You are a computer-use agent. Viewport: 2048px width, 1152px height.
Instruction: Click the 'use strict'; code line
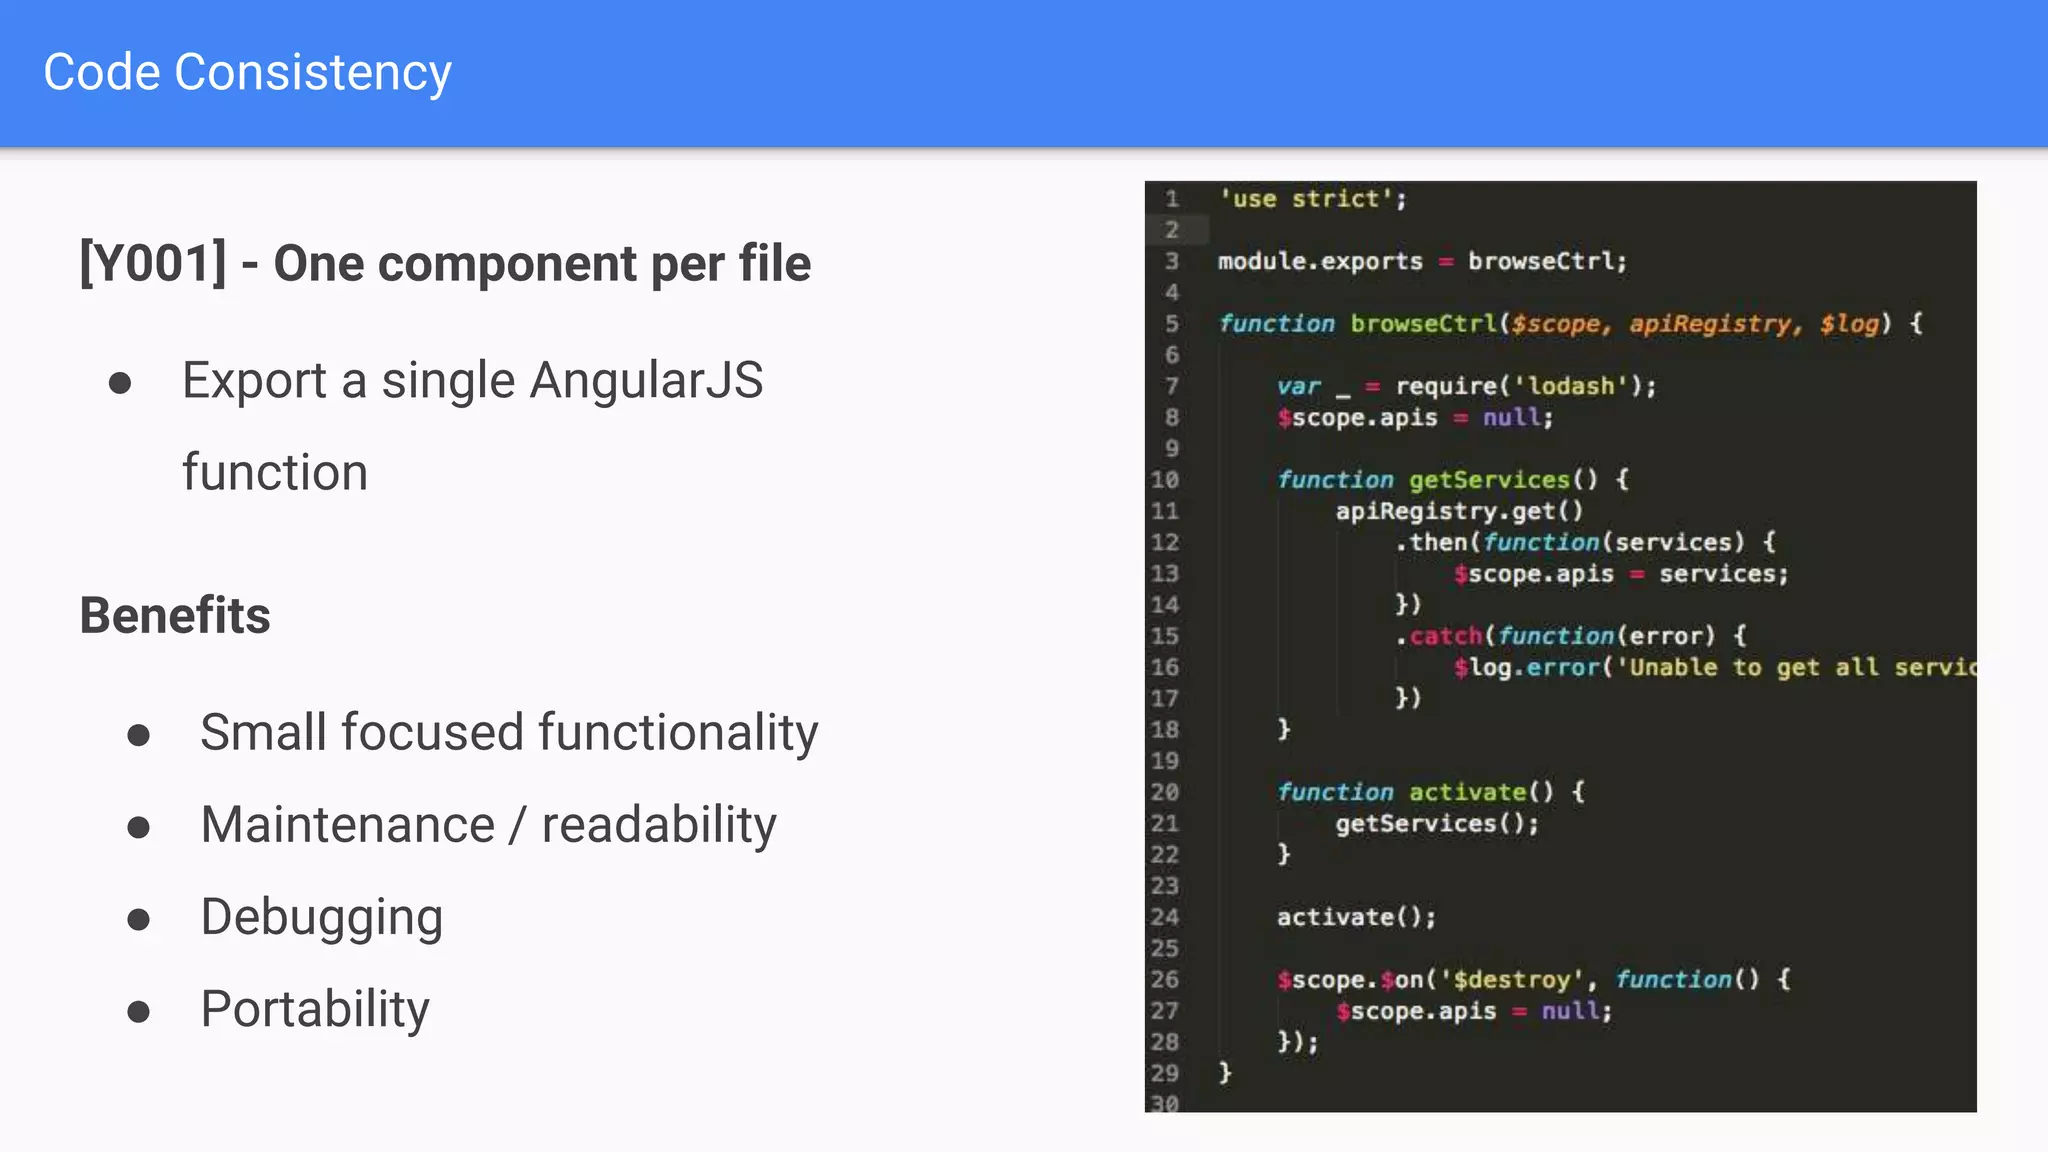pyautogui.click(x=1312, y=199)
